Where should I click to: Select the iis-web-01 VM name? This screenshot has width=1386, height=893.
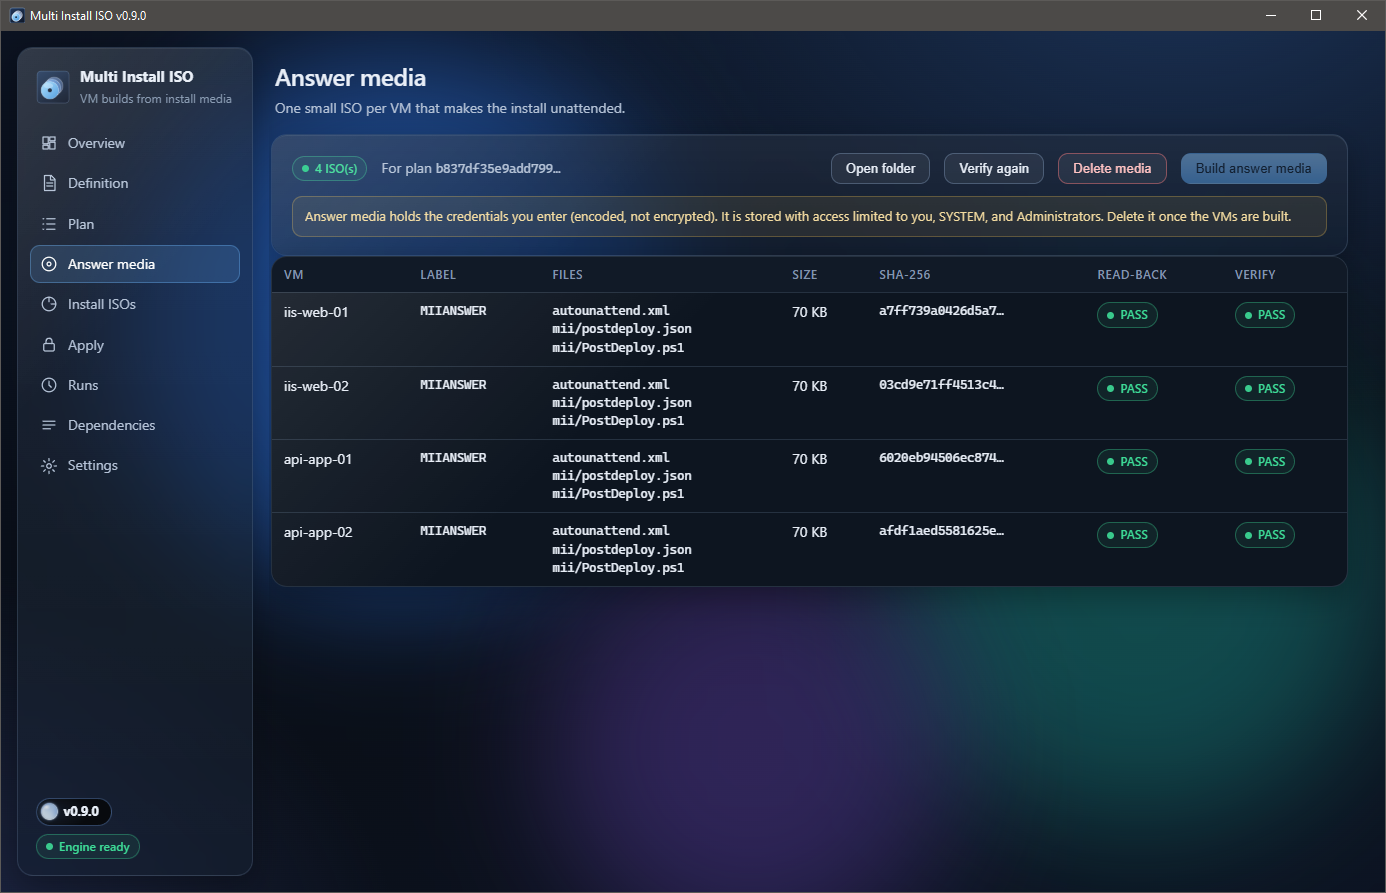pos(316,312)
